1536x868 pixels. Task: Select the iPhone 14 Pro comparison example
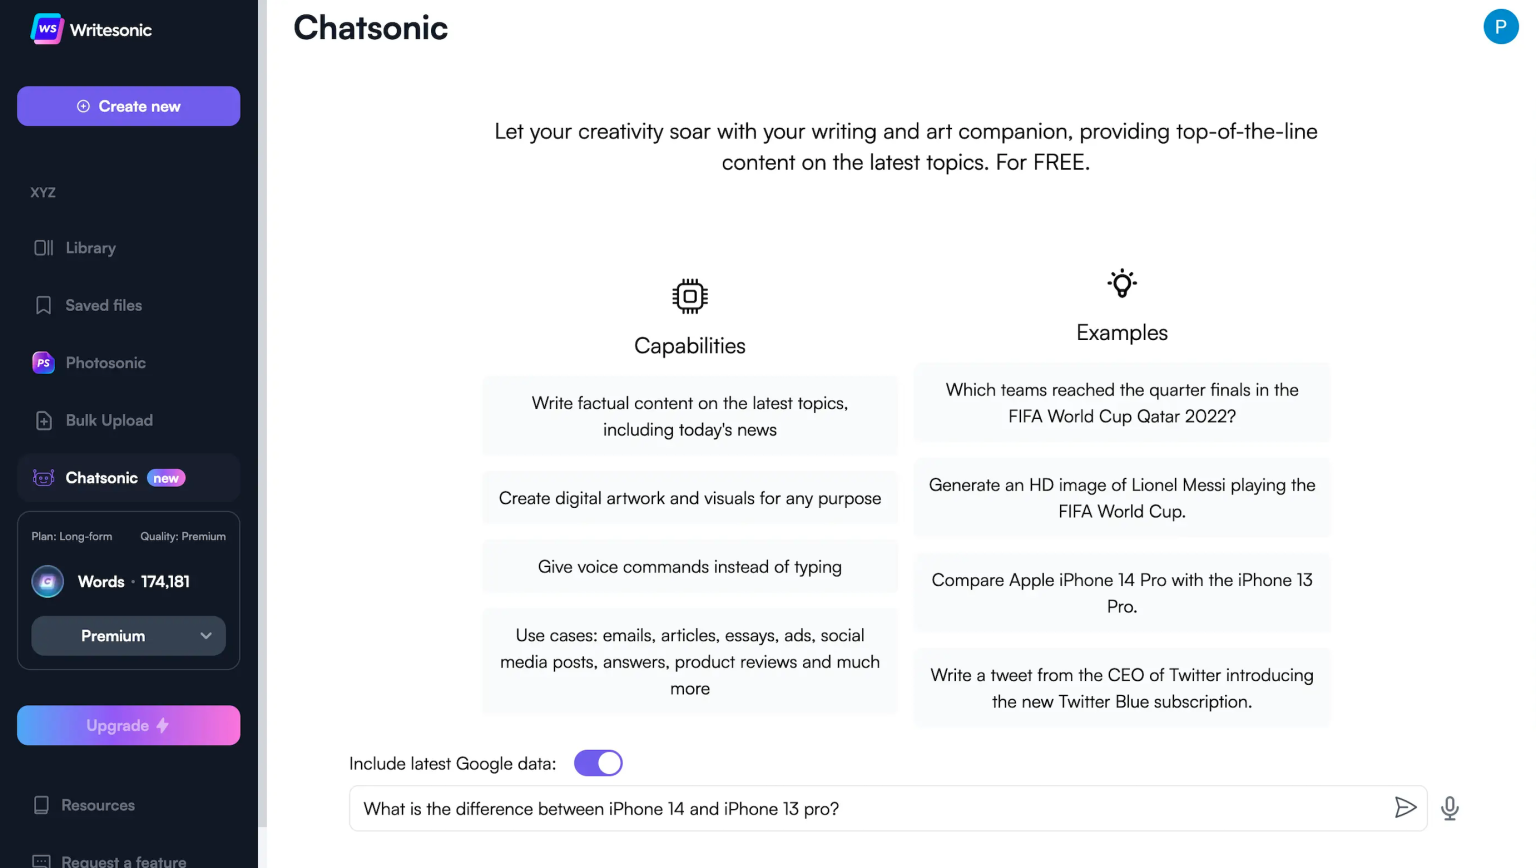[1121, 592]
